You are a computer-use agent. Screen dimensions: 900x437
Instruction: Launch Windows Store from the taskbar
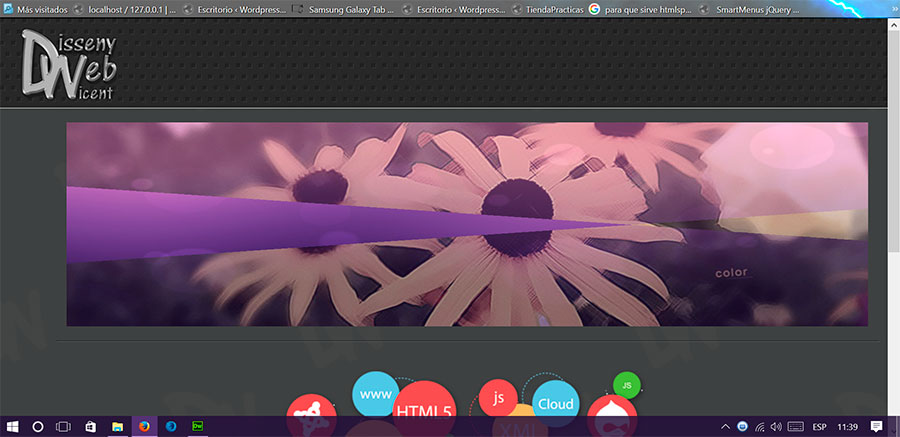pyautogui.click(x=90, y=426)
